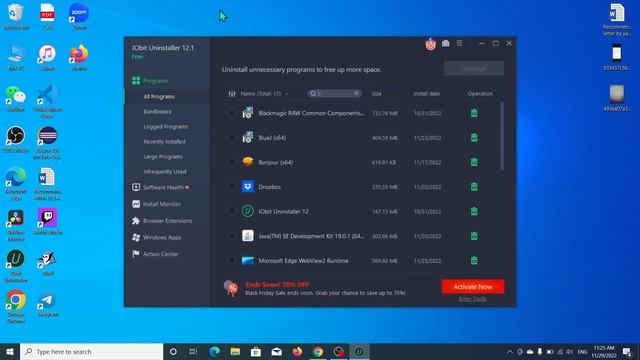Click the uninstall trash icon for Bluej (x64)

point(474,138)
